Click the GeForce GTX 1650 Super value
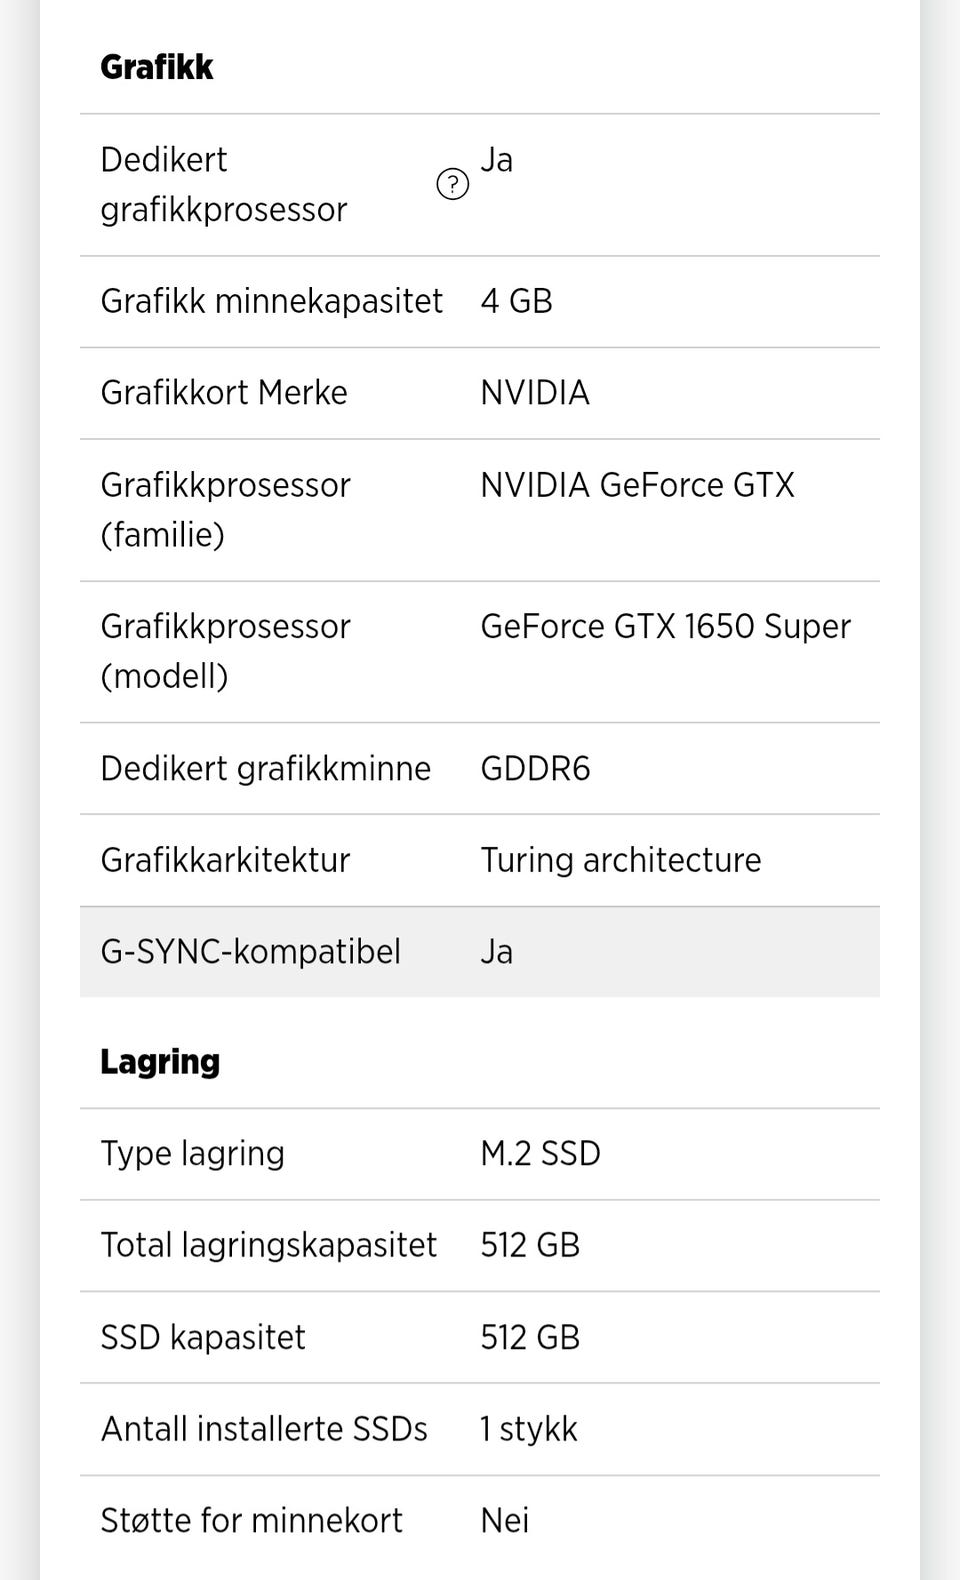The width and height of the screenshot is (960, 1580). point(665,626)
